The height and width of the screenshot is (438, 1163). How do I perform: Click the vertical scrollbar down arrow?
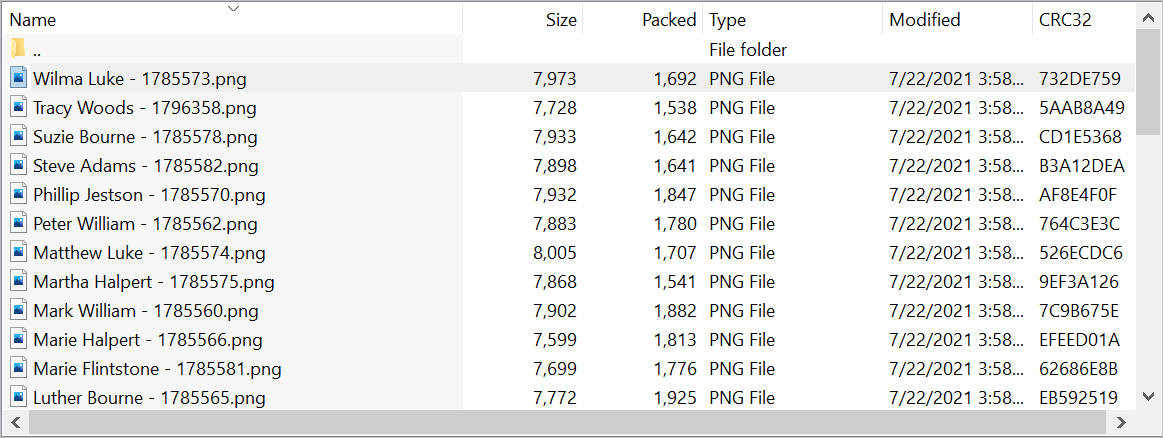click(1148, 396)
